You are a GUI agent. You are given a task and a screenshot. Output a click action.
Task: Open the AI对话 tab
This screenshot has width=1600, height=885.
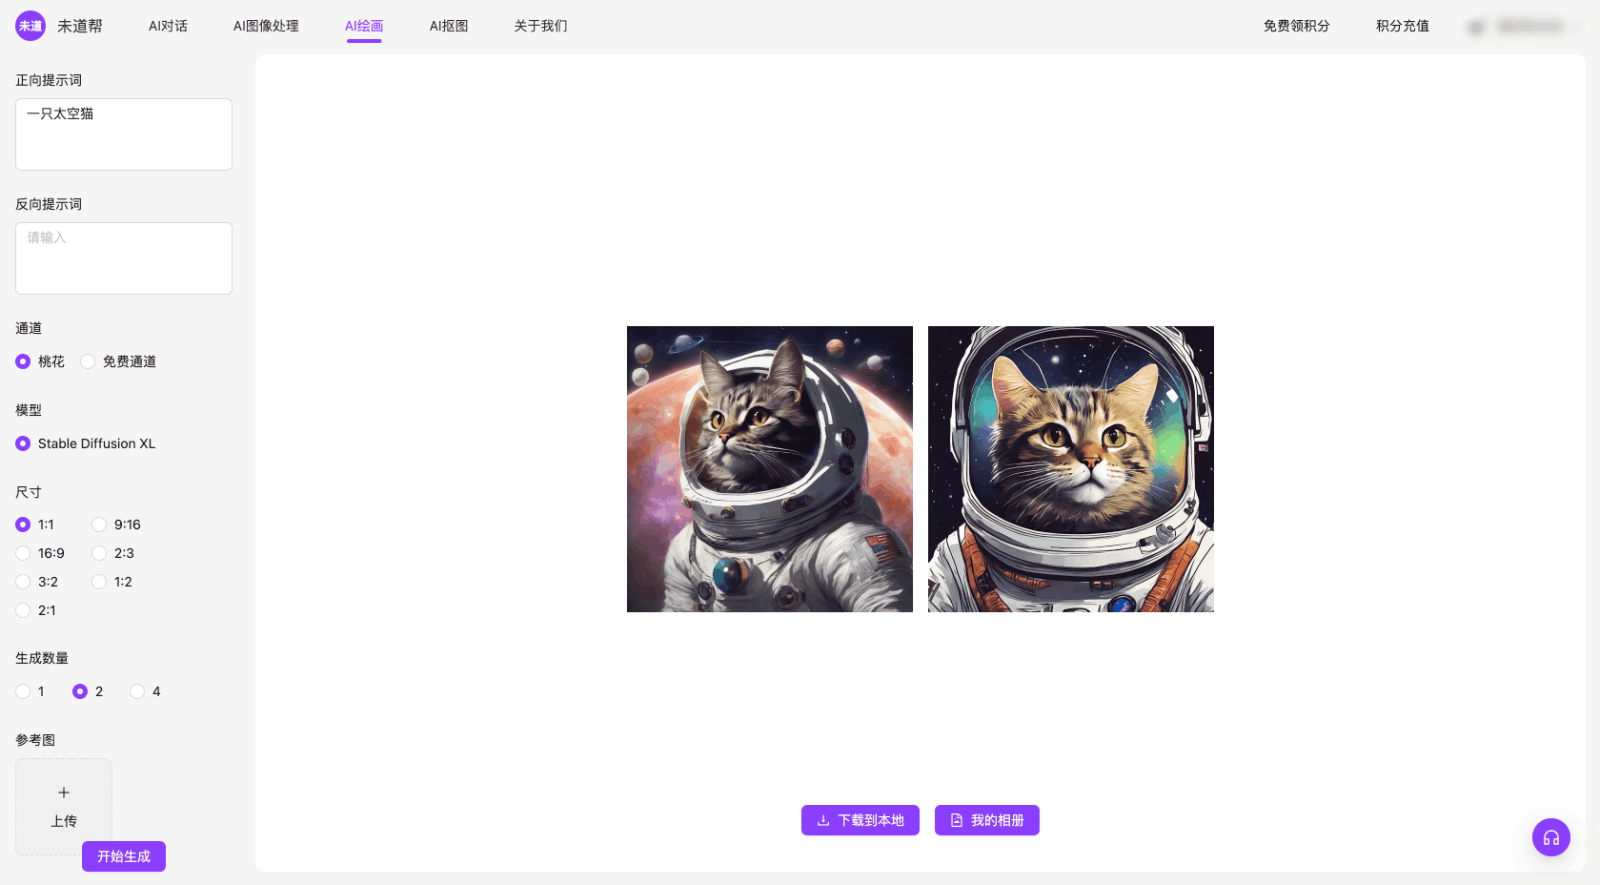pos(168,26)
